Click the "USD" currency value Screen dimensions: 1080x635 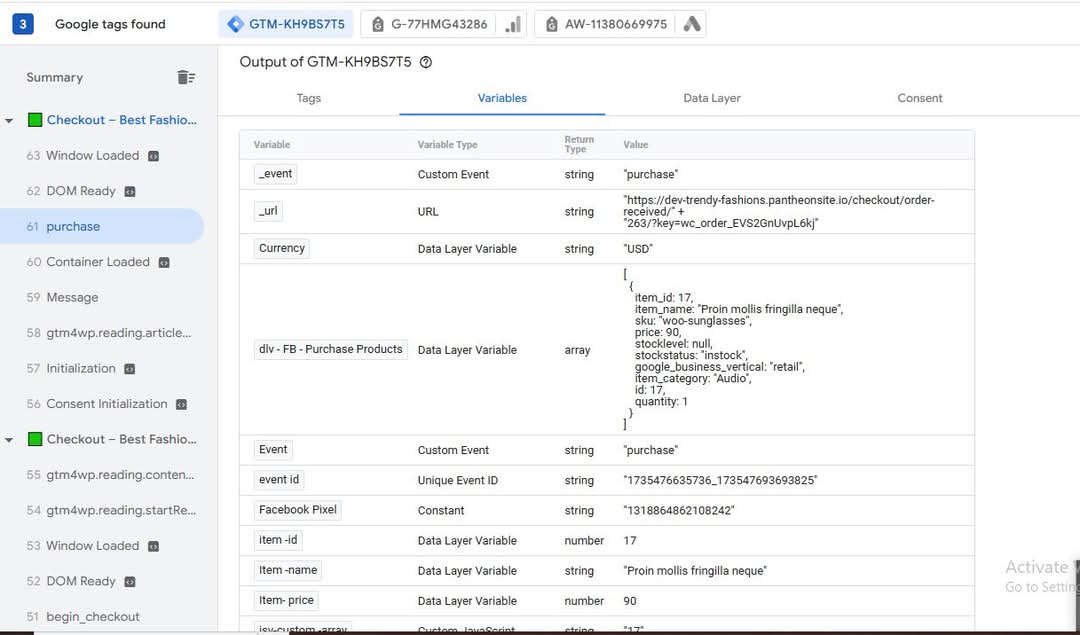pos(638,249)
